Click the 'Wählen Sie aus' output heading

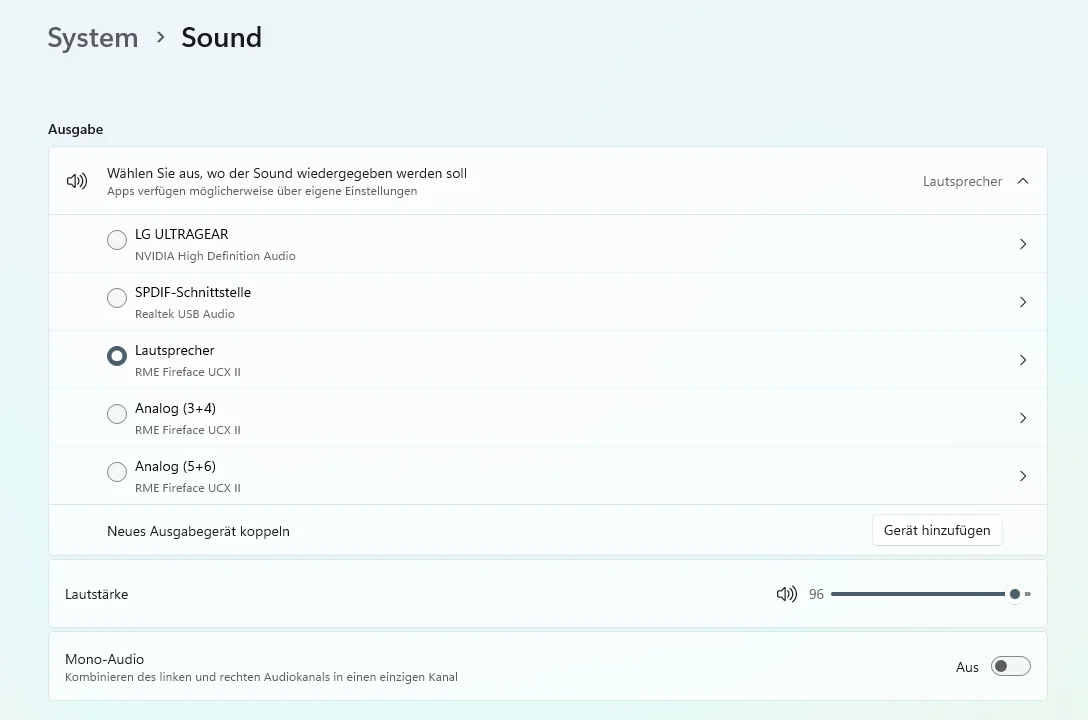[287, 173]
